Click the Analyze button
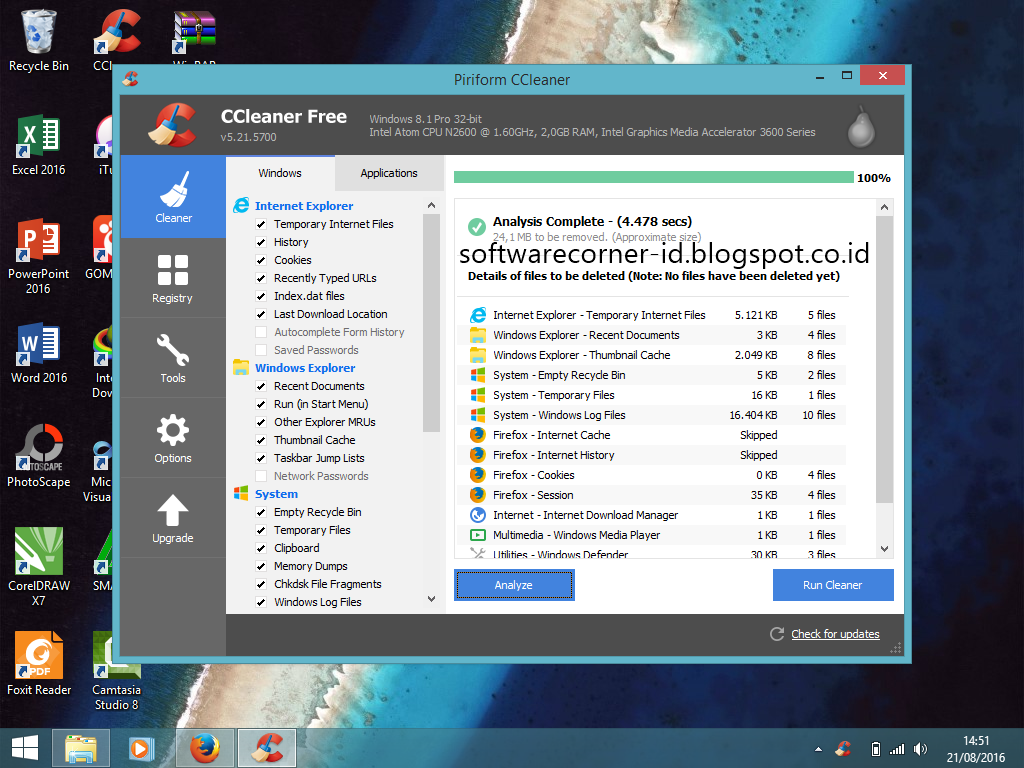1024x768 pixels. pyautogui.click(x=514, y=585)
